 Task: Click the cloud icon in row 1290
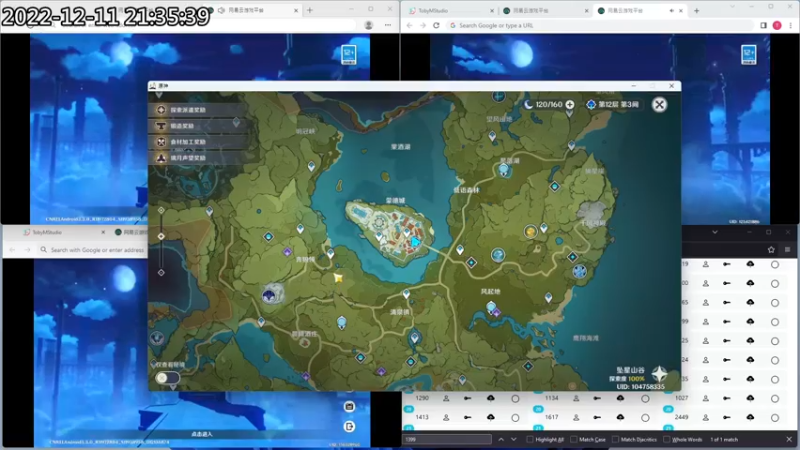pyautogui.click(x=490, y=398)
